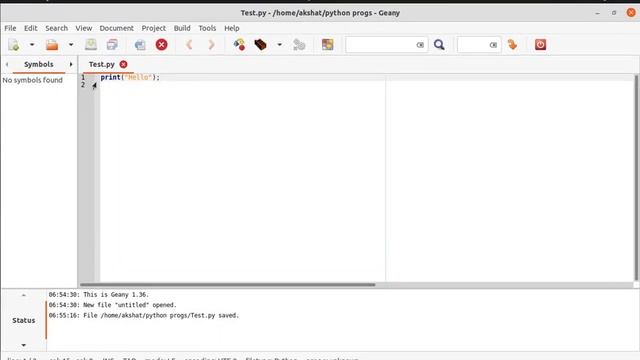Image resolution: width=640 pixels, height=360 pixels.
Task: Close current file using red X toolbar icon
Action: pos(162,44)
